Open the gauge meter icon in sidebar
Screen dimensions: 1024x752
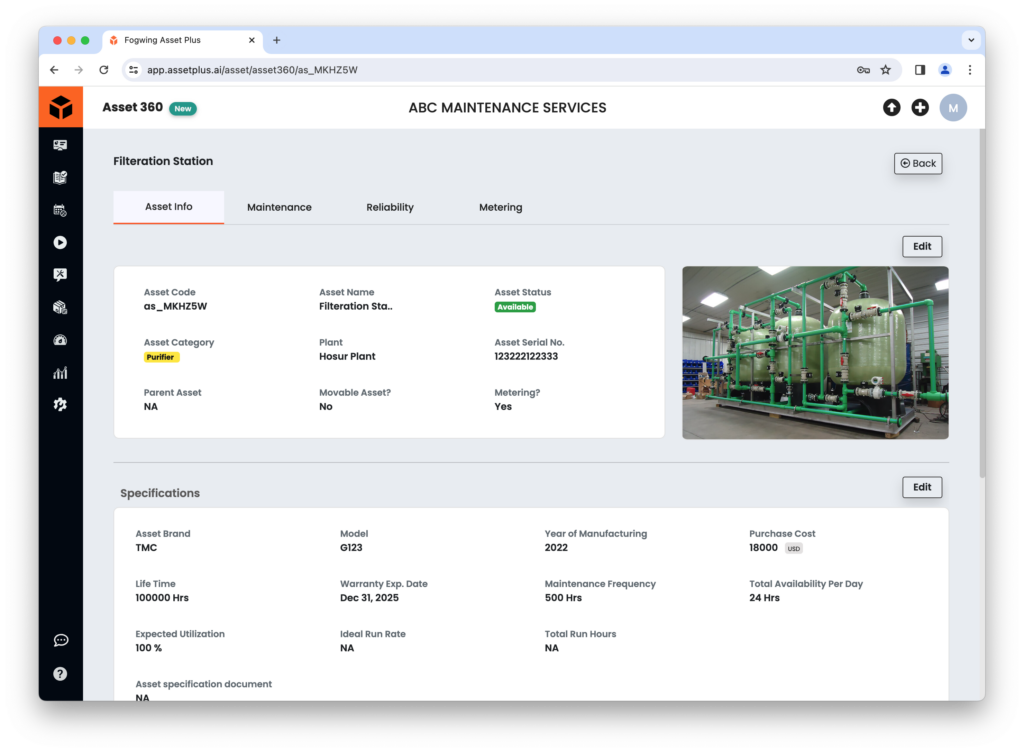(x=60, y=340)
